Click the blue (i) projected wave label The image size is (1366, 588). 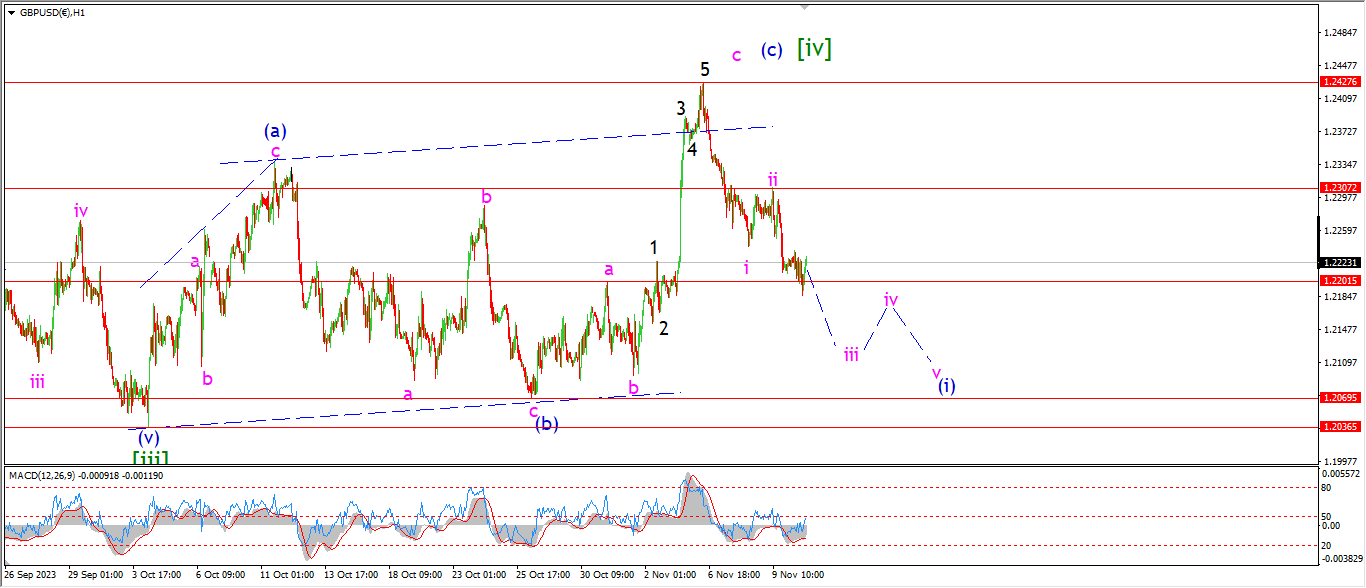point(946,386)
